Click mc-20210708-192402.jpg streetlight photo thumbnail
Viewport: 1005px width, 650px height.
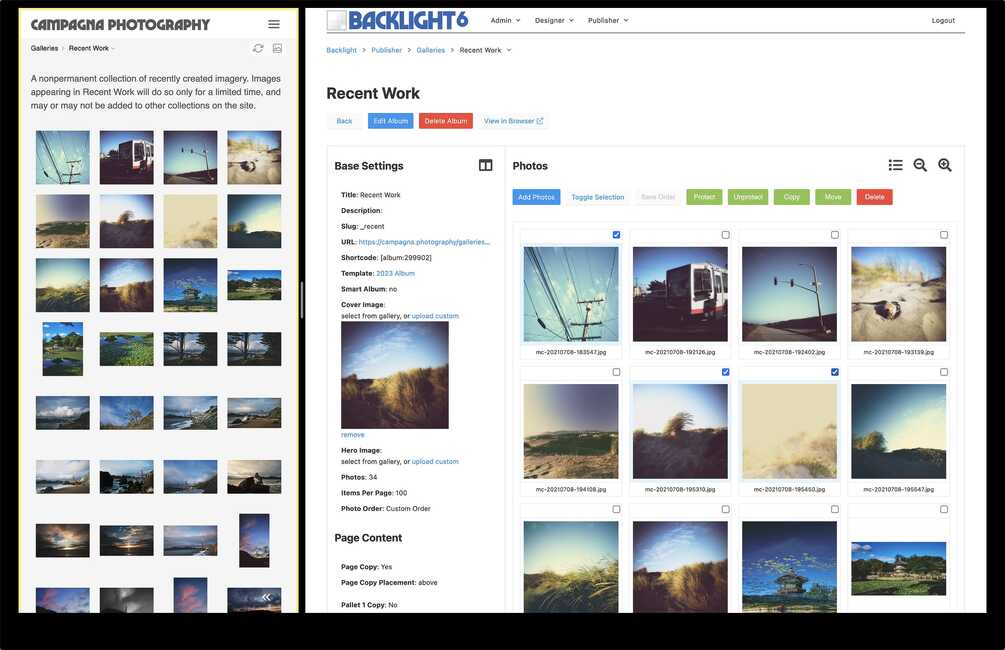pos(789,294)
